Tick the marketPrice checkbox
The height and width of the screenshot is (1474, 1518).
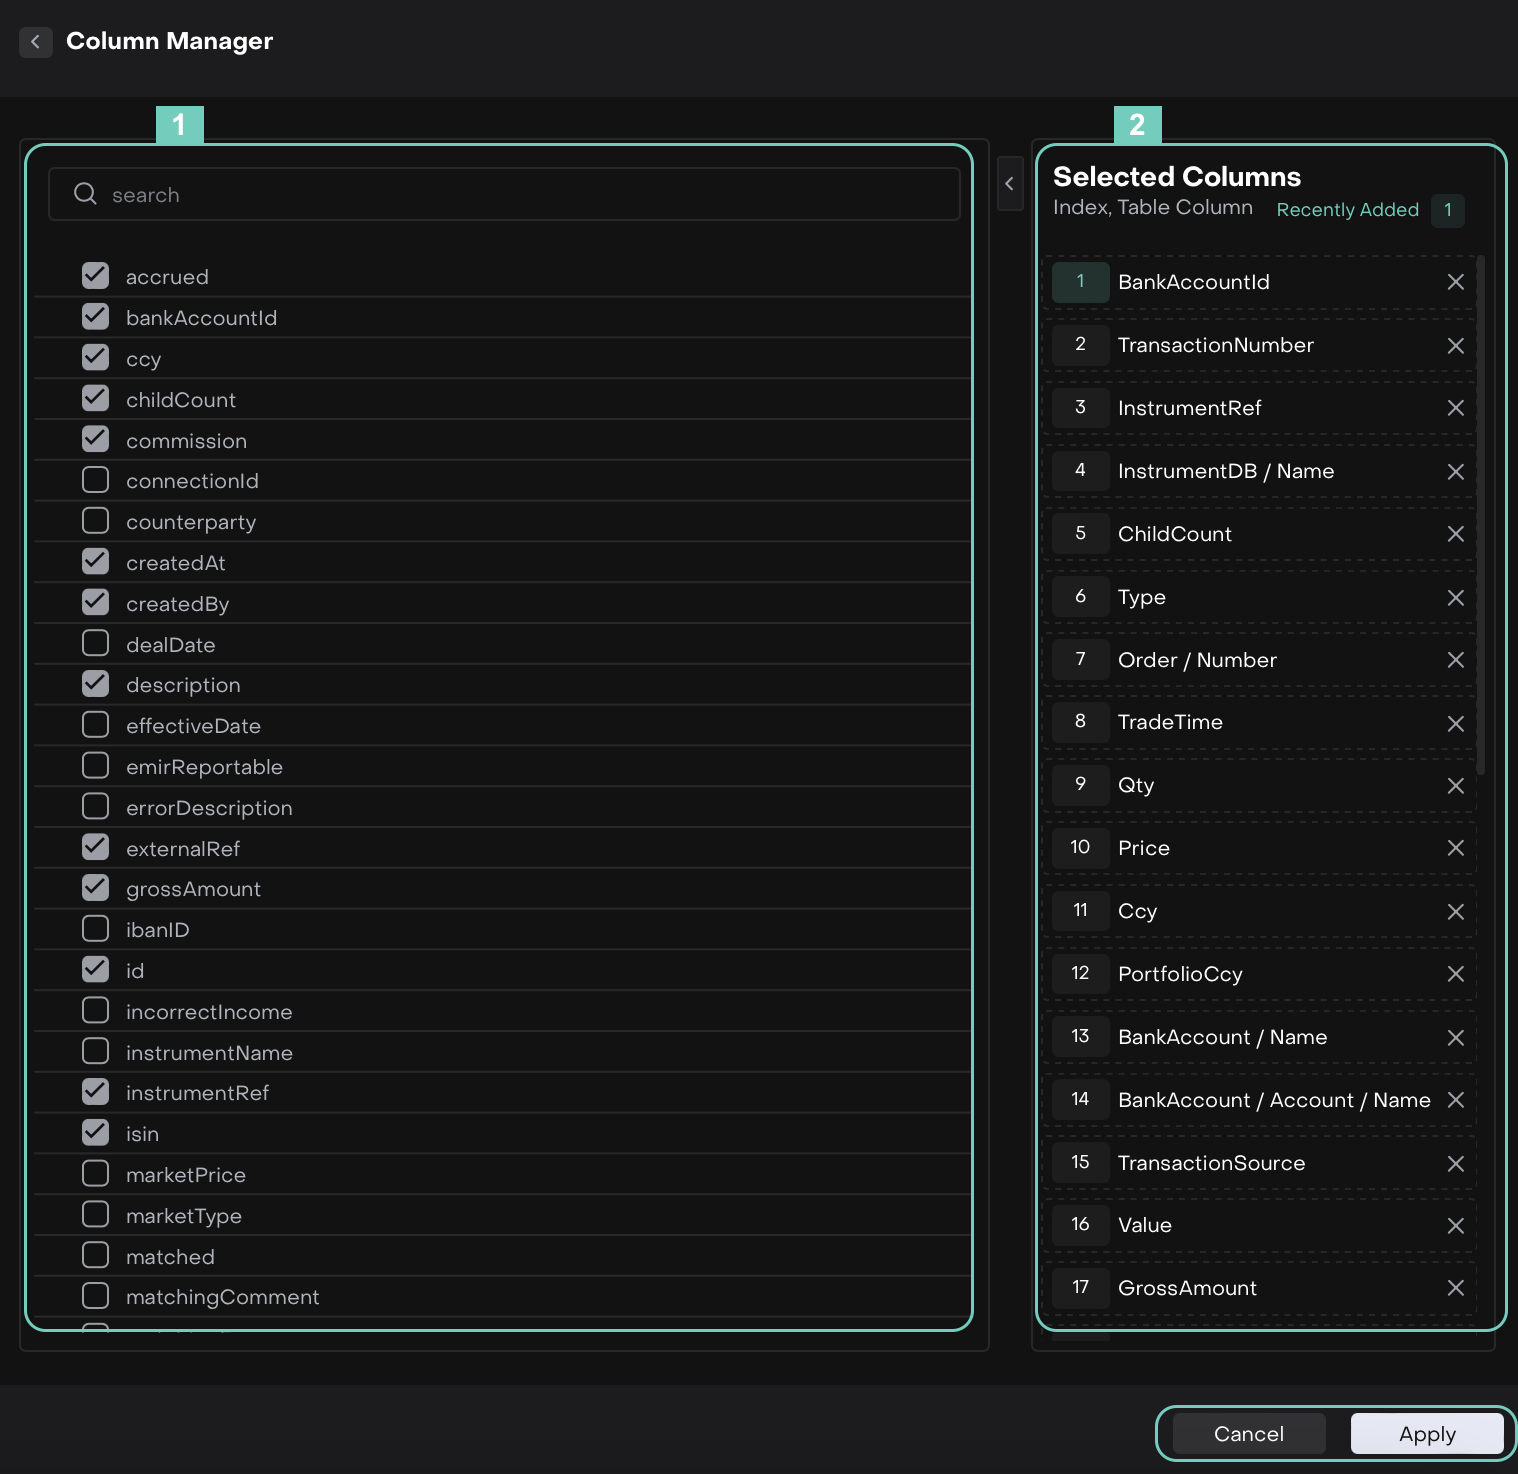coord(95,1174)
